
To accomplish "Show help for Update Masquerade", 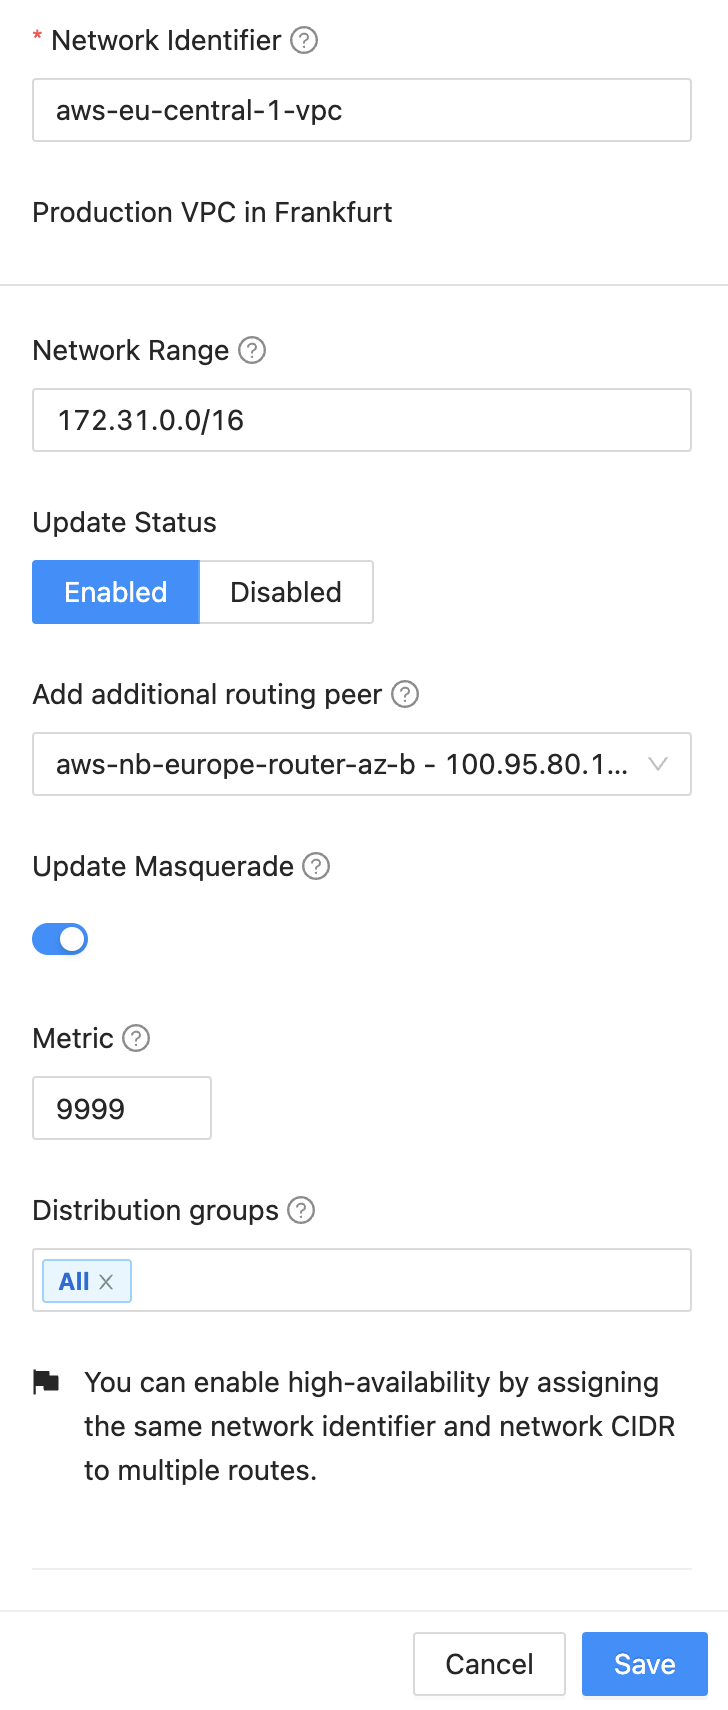I will 316,866.
